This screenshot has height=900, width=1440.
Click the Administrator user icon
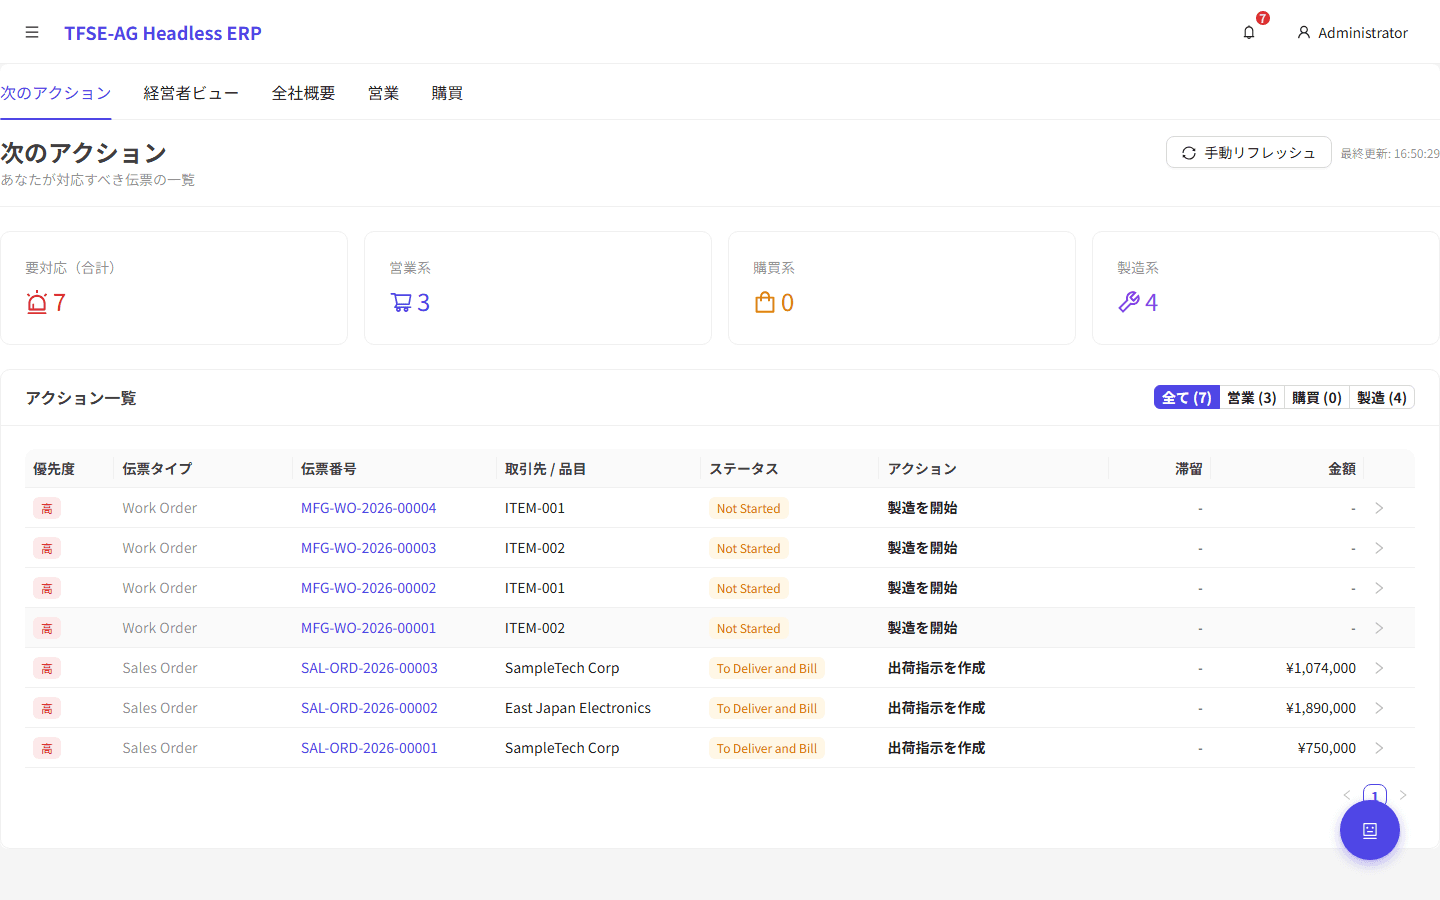1304,33
